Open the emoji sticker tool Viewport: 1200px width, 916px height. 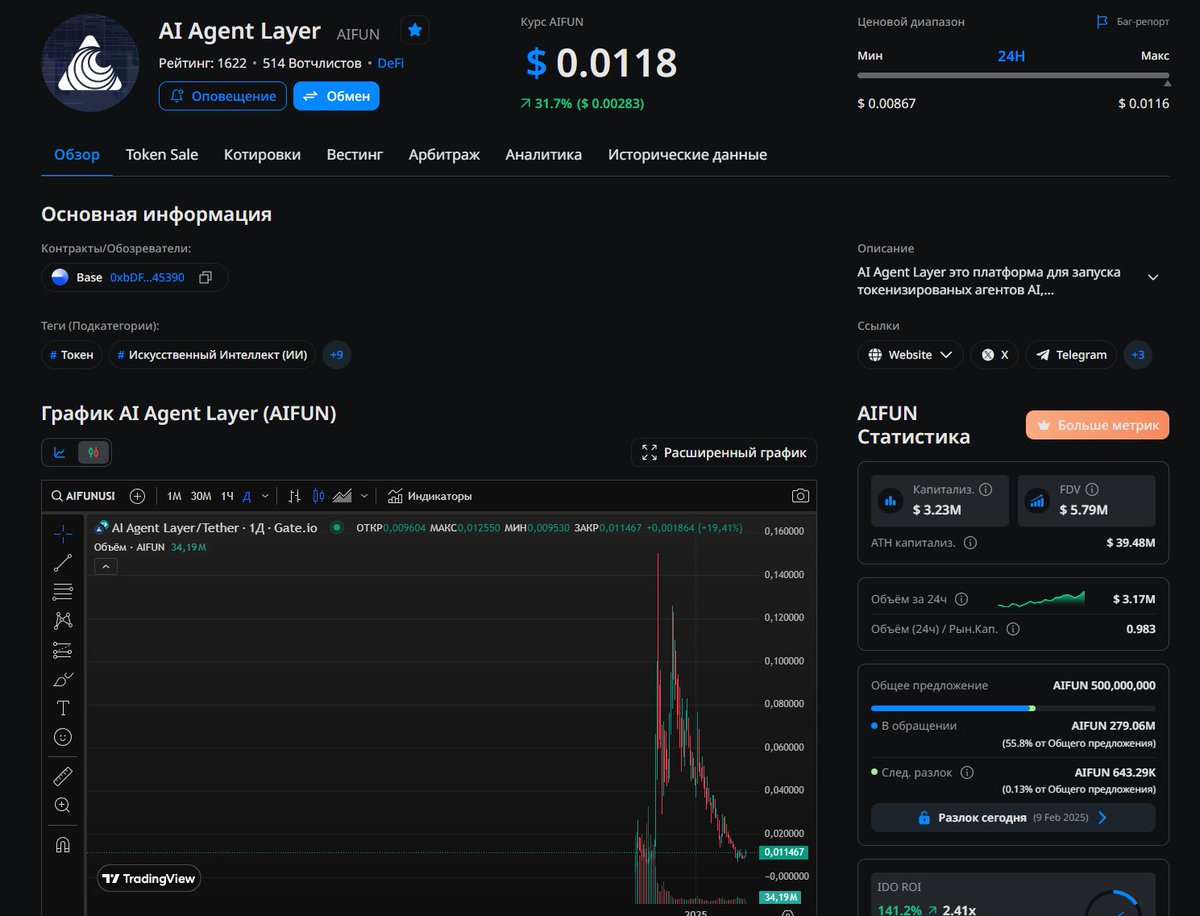point(62,737)
